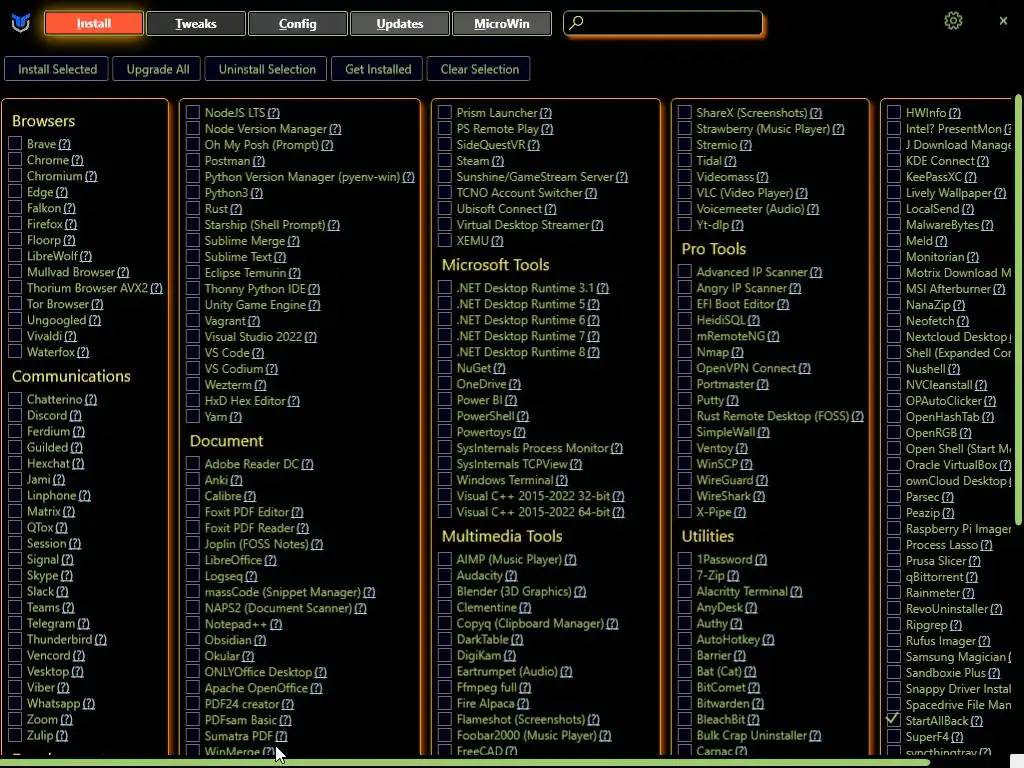This screenshot has width=1024, height=768.
Task: Click the Get Installed button
Action: point(378,69)
